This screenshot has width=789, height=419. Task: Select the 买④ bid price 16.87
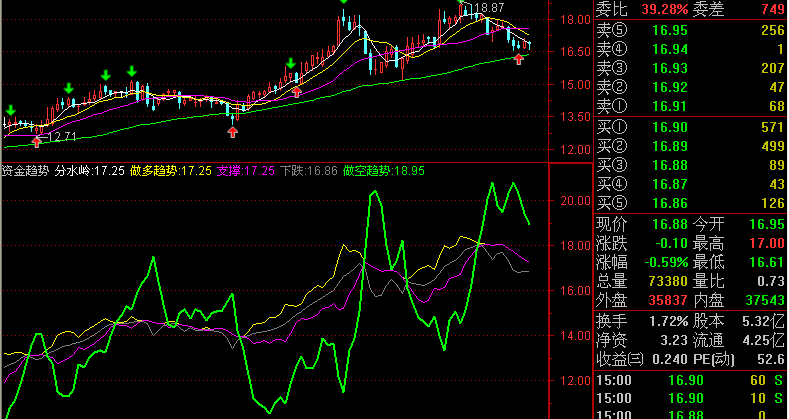670,185
